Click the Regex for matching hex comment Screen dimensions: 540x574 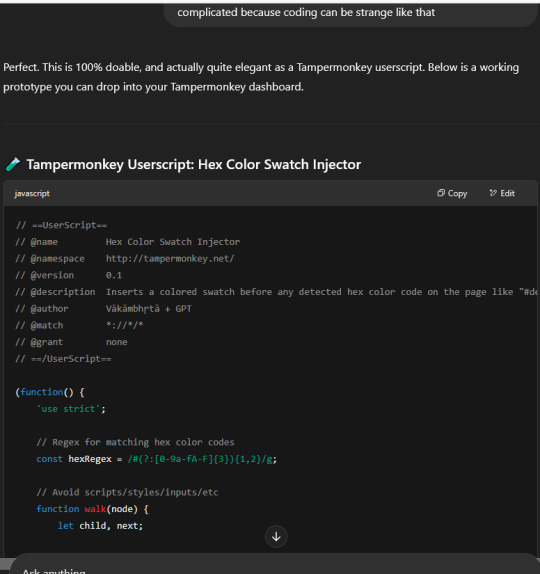(x=135, y=442)
